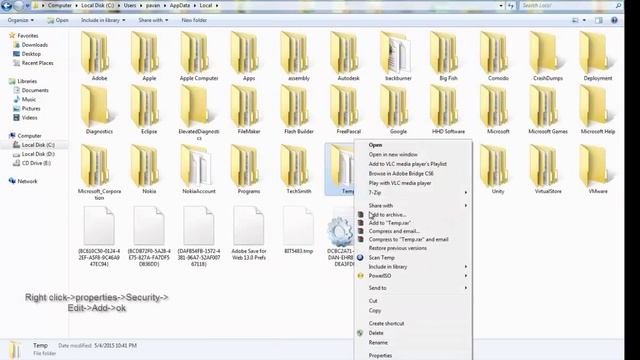
Task: Expand the PowerISO submenu
Action: point(413,276)
